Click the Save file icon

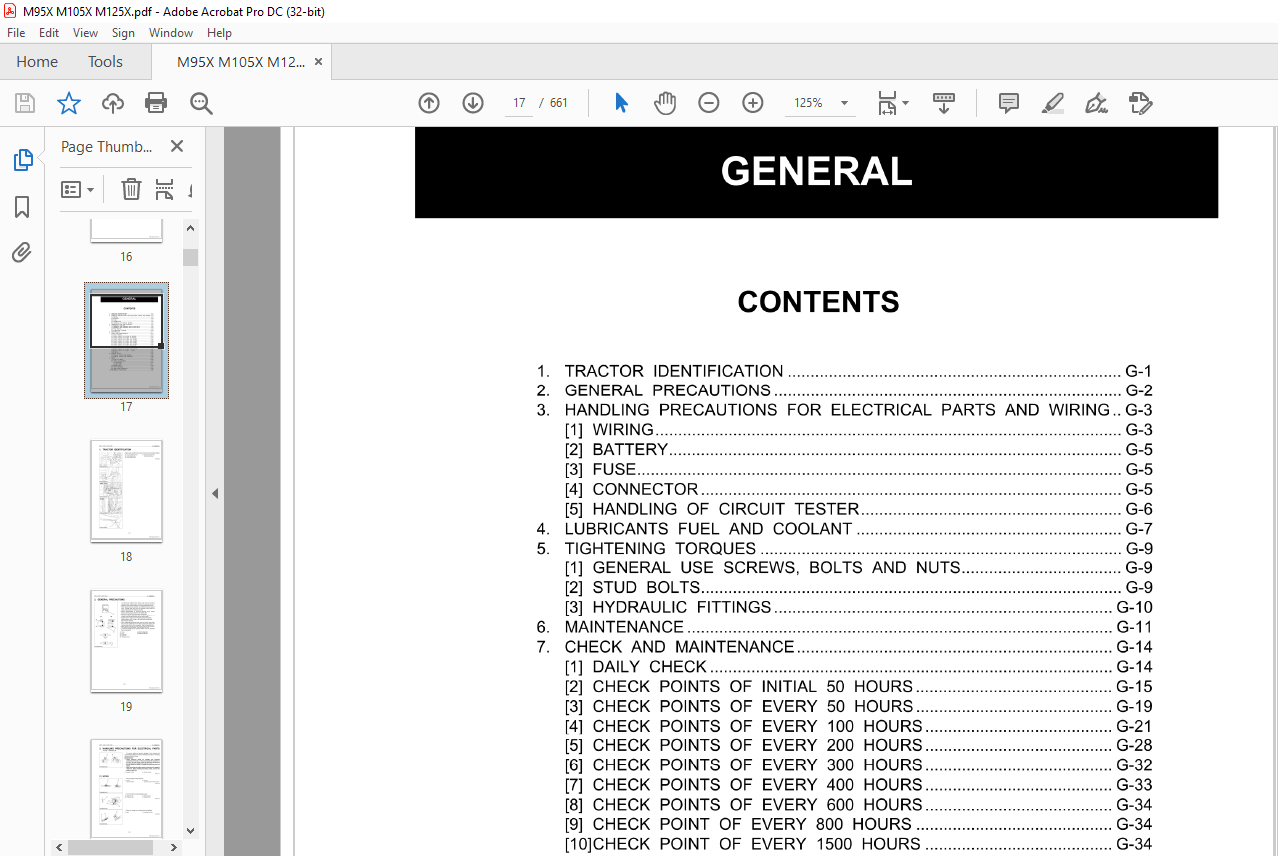pos(25,103)
